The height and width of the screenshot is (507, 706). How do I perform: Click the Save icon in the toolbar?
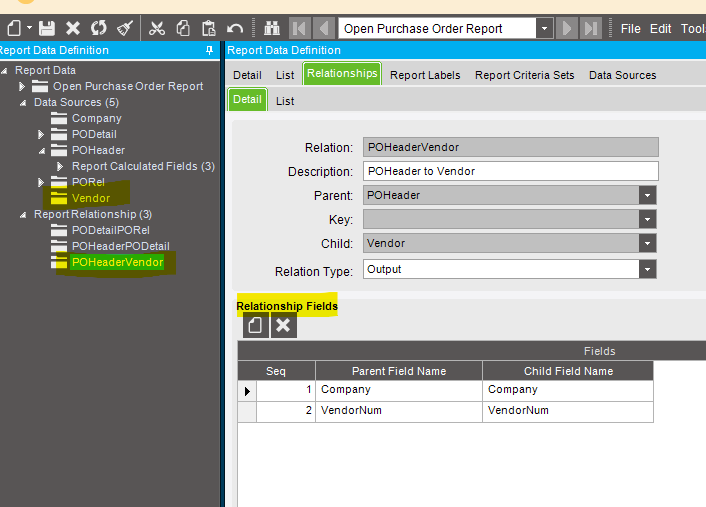click(x=47, y=28)
